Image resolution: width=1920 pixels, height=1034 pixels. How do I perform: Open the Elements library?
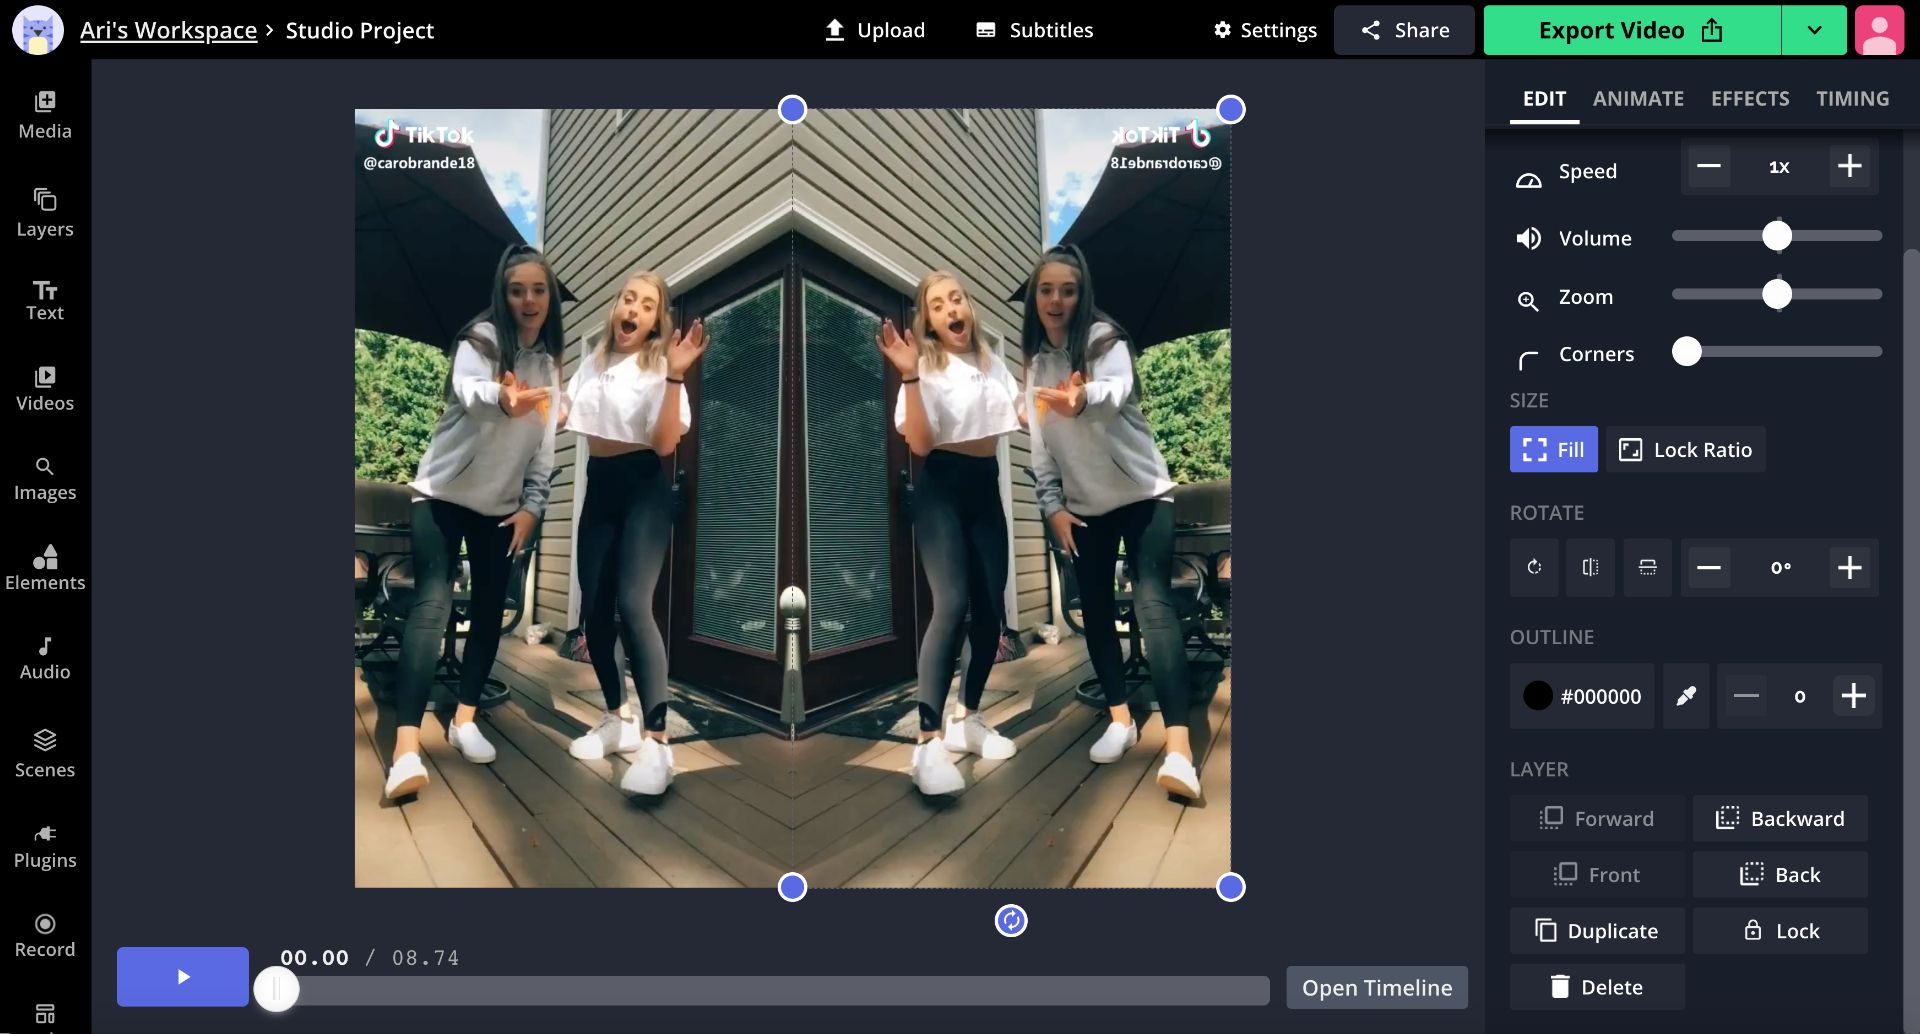click(45, 568)
